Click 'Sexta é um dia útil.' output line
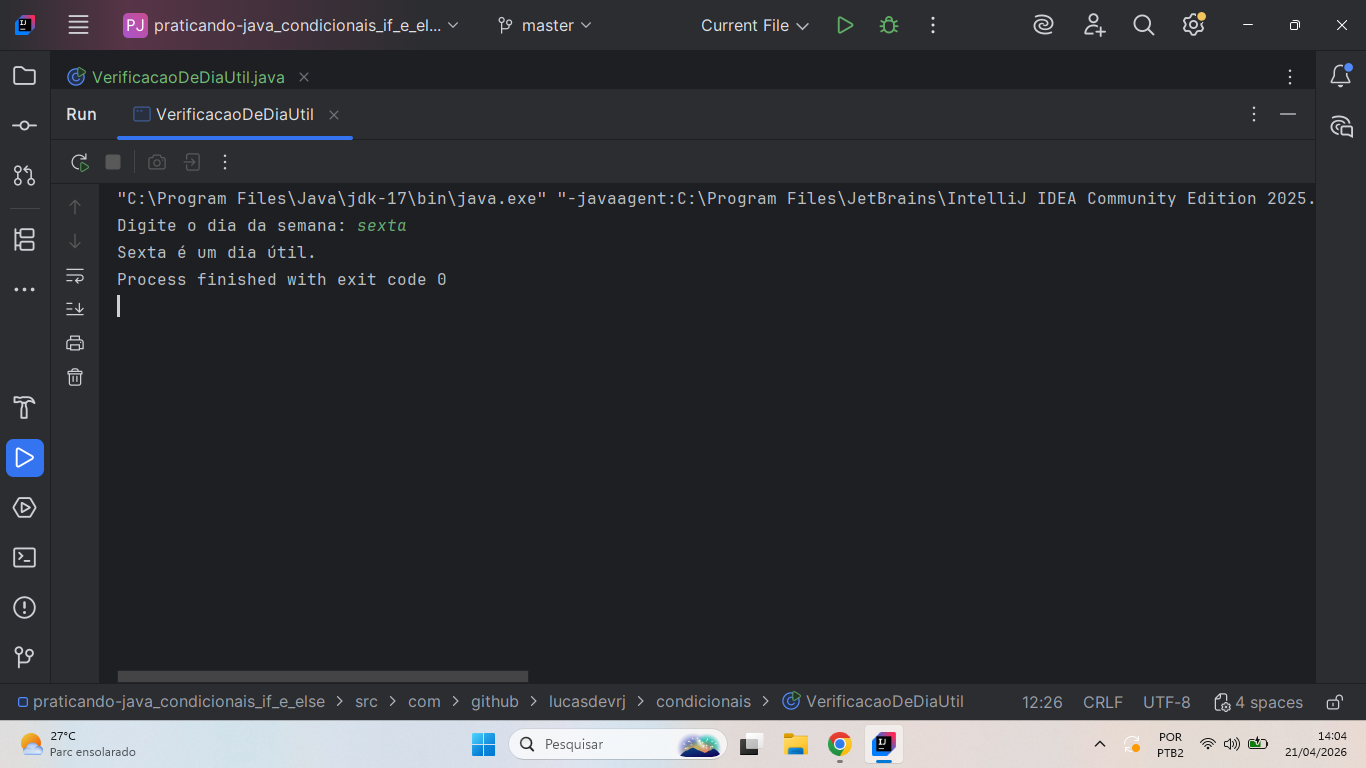 [x=216, y=253]
